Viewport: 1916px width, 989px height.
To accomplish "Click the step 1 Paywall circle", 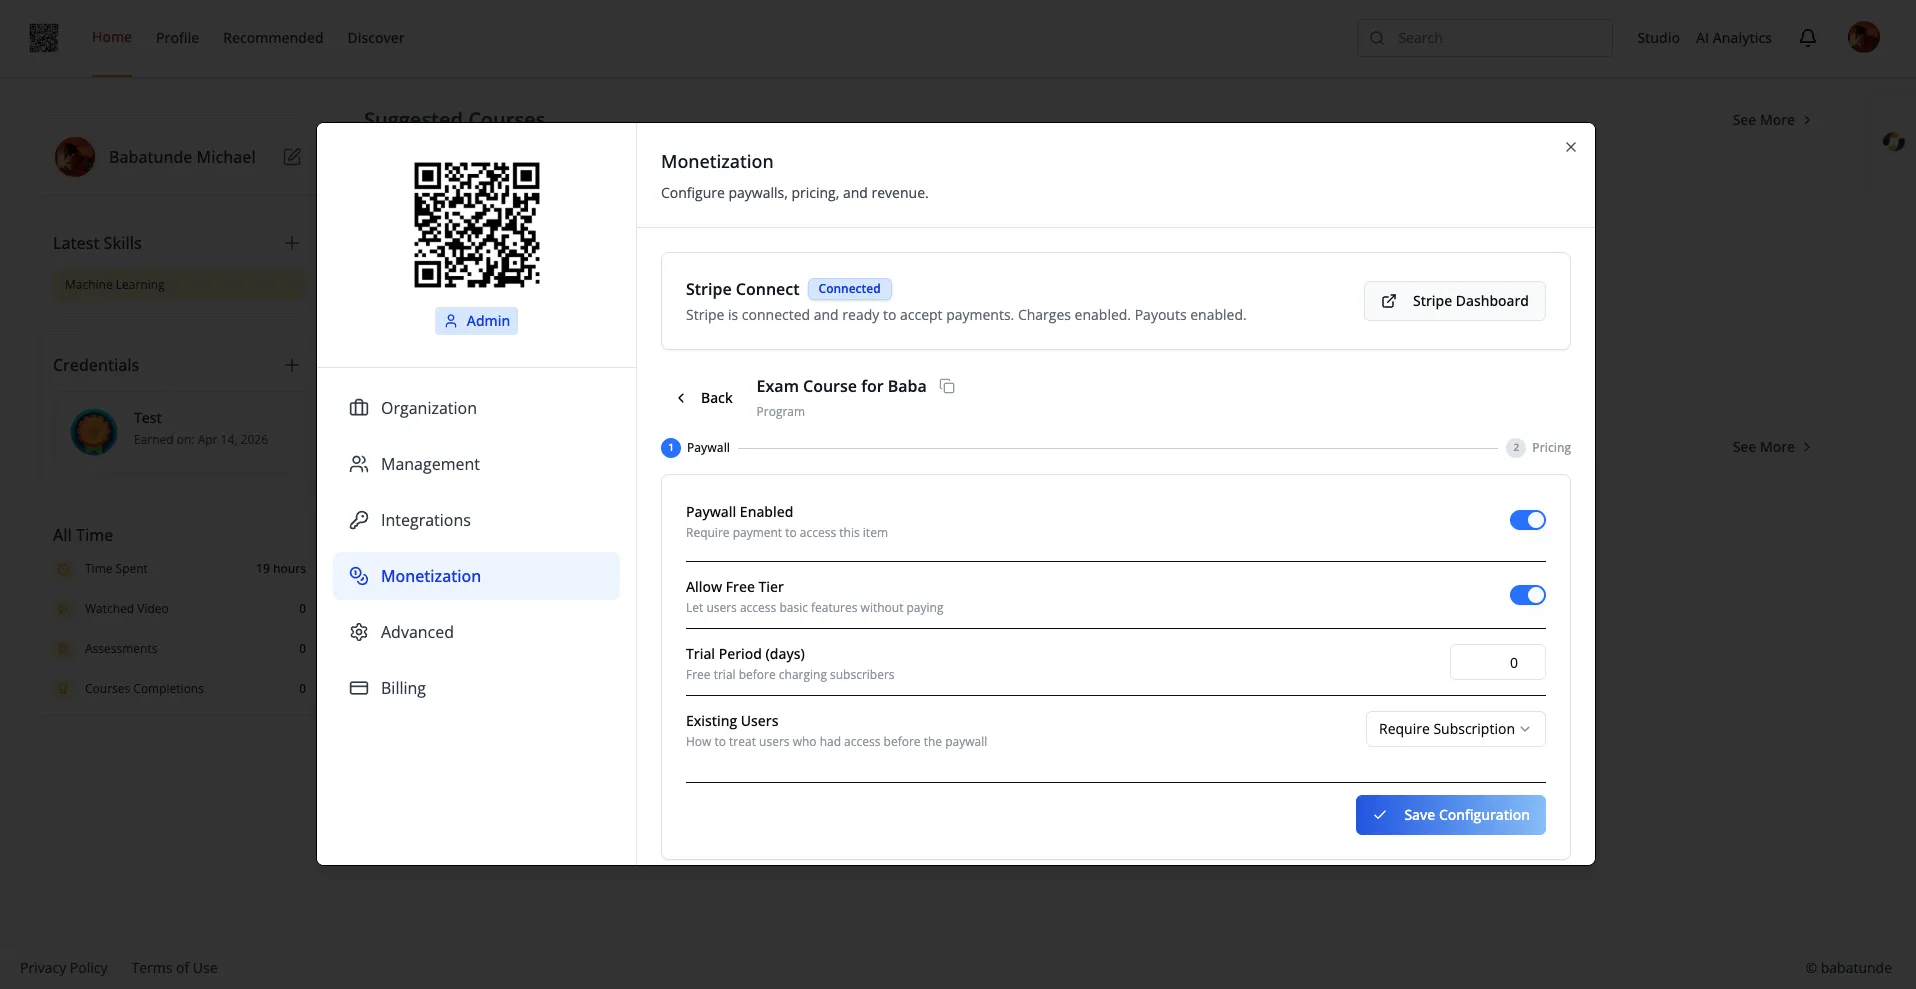I will click(x=671, y=448).
